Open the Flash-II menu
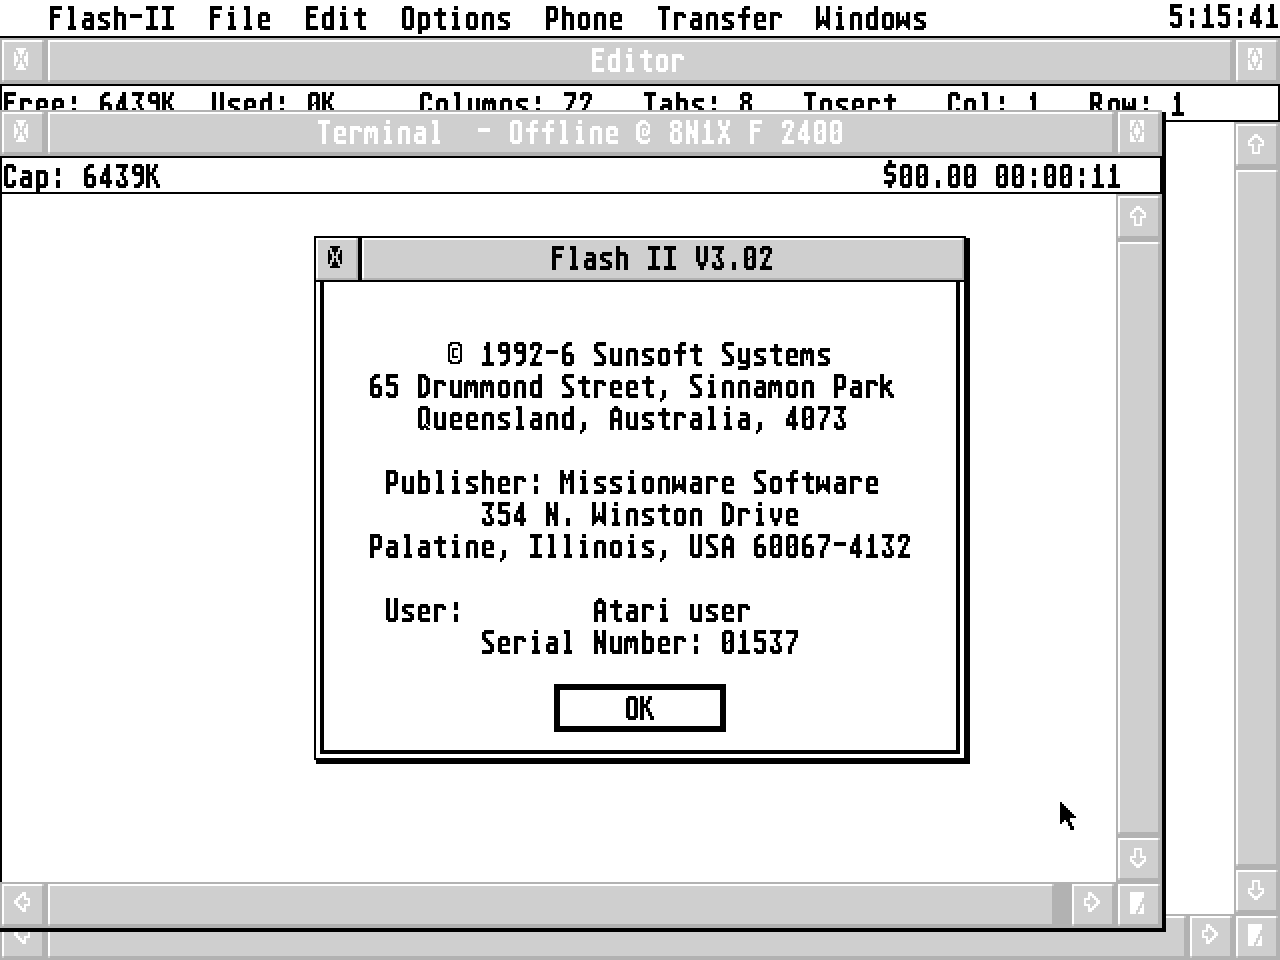This screenshot has height=960, width=1280. tap(111, 18)
